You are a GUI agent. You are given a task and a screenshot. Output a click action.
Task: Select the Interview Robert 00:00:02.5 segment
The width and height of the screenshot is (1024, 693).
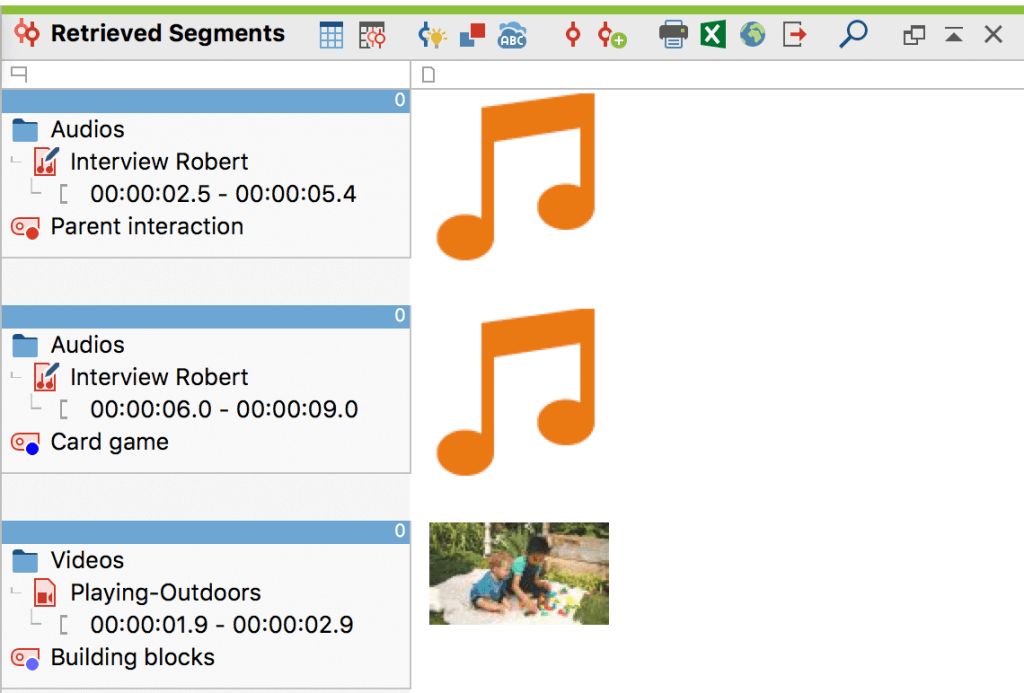(x=222, y=194)
